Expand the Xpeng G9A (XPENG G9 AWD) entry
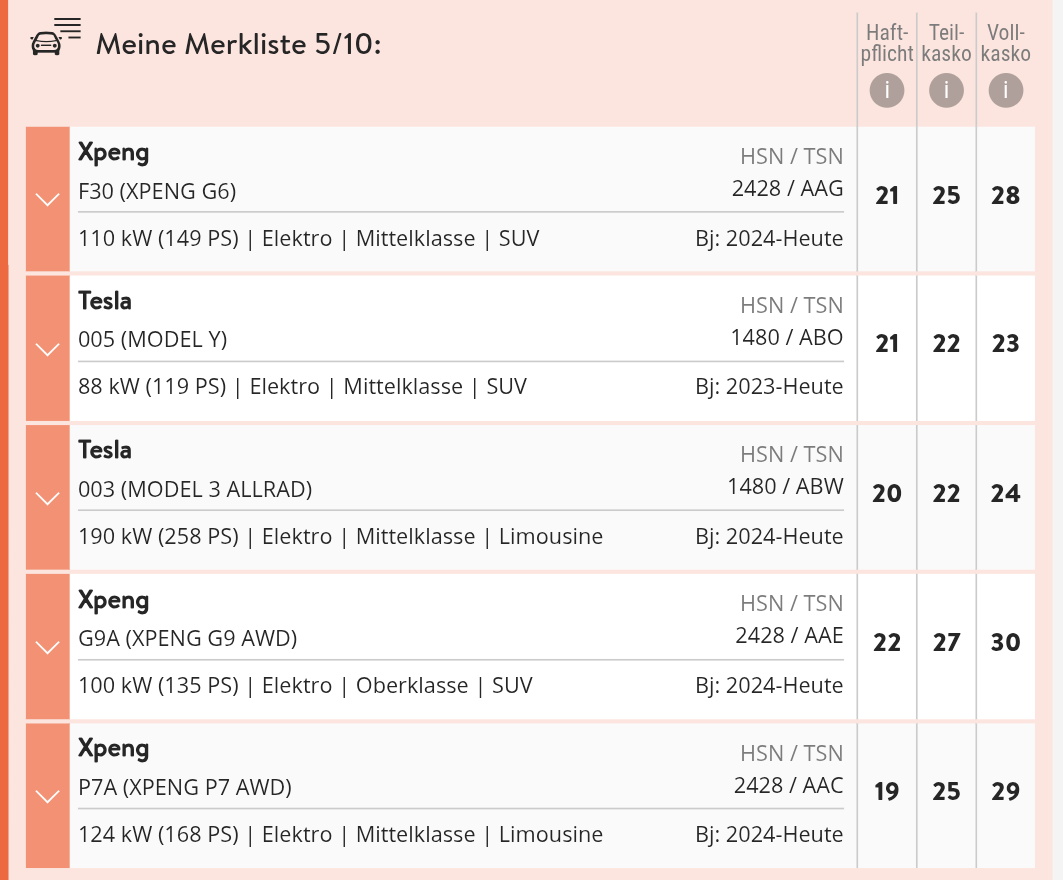 click(x=47, y=647)
